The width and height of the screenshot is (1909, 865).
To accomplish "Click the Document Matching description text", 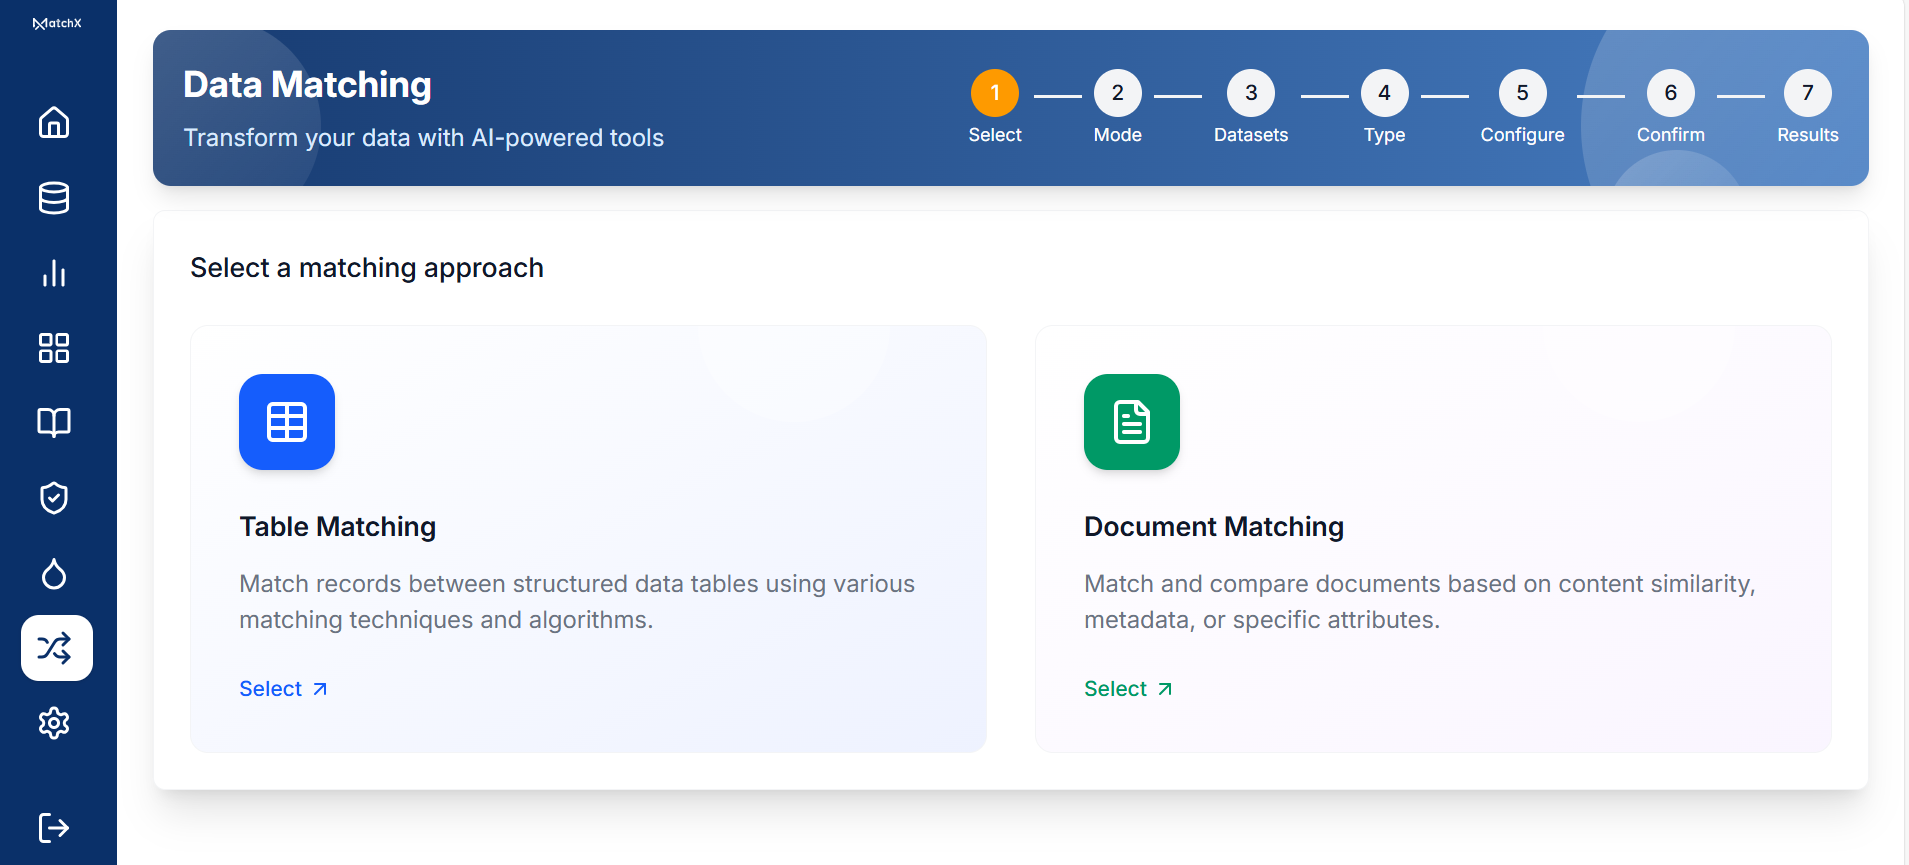I will coord(1420,602).
